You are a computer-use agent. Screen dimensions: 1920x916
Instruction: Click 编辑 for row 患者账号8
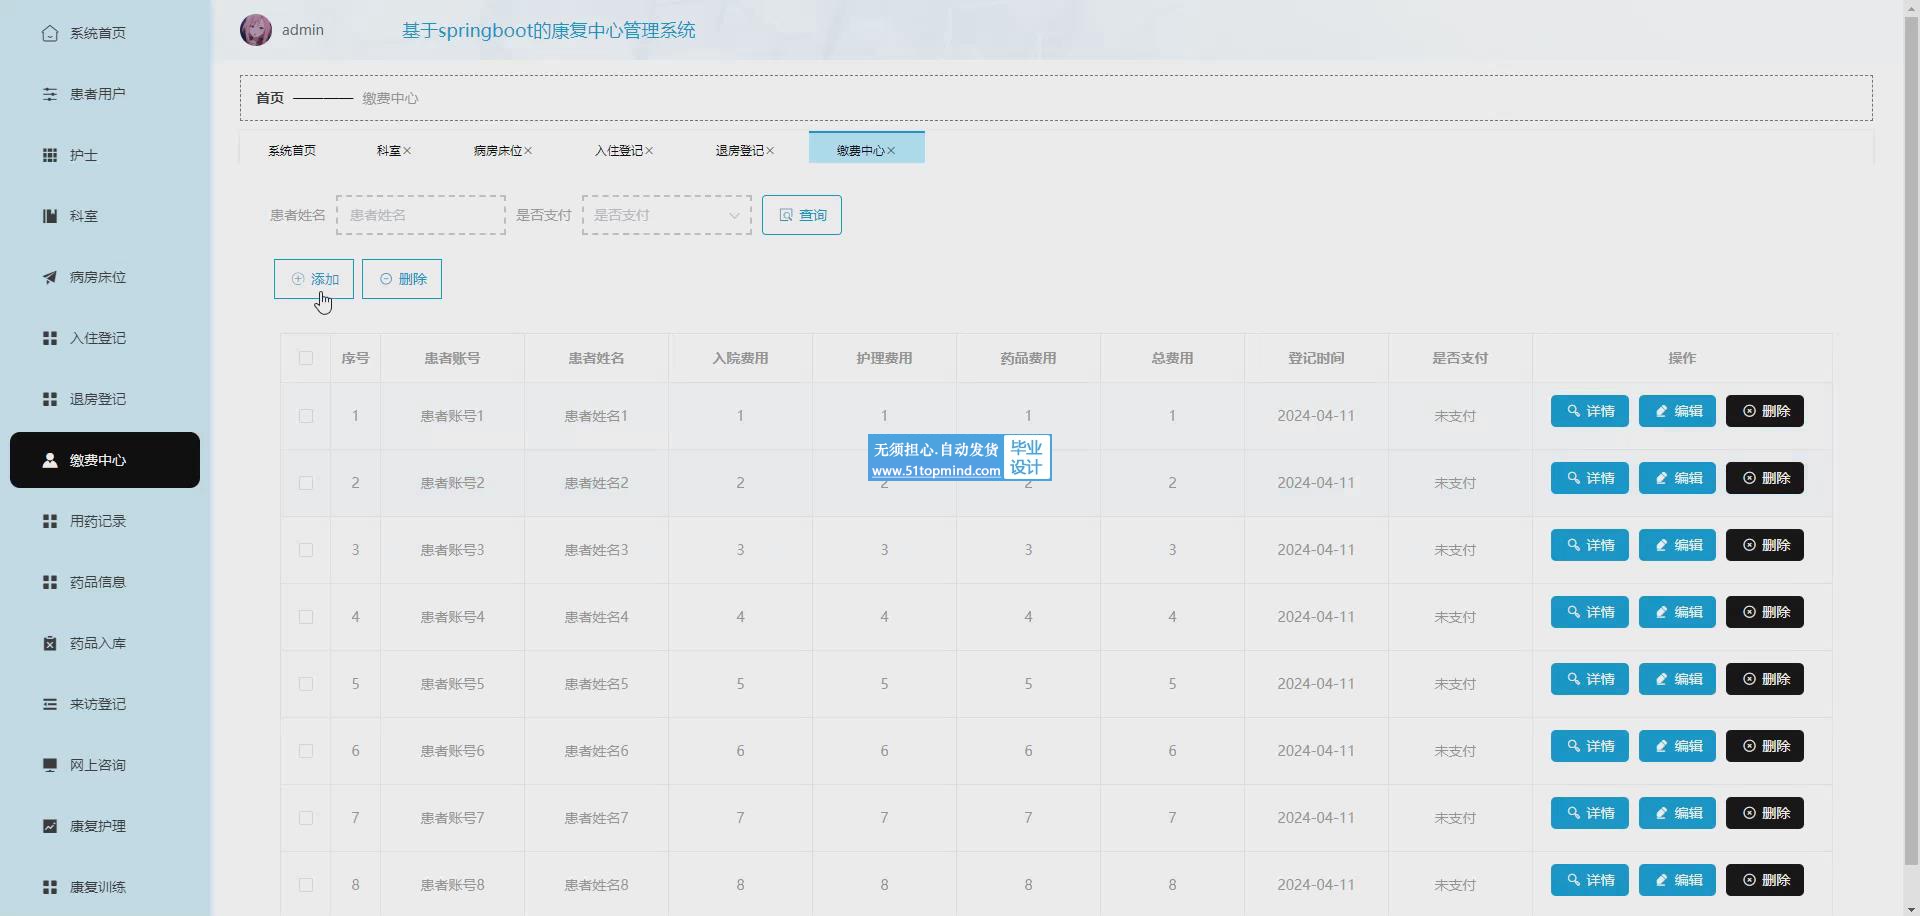[x=1677, y=880]
